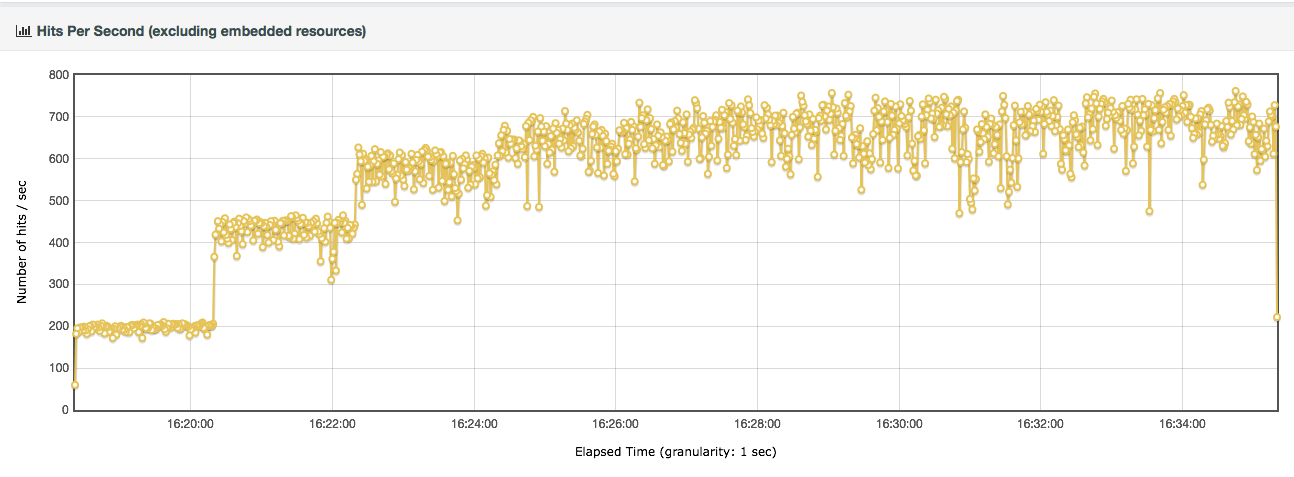Select the 16:28:00 time axis label

pos(758,424)
